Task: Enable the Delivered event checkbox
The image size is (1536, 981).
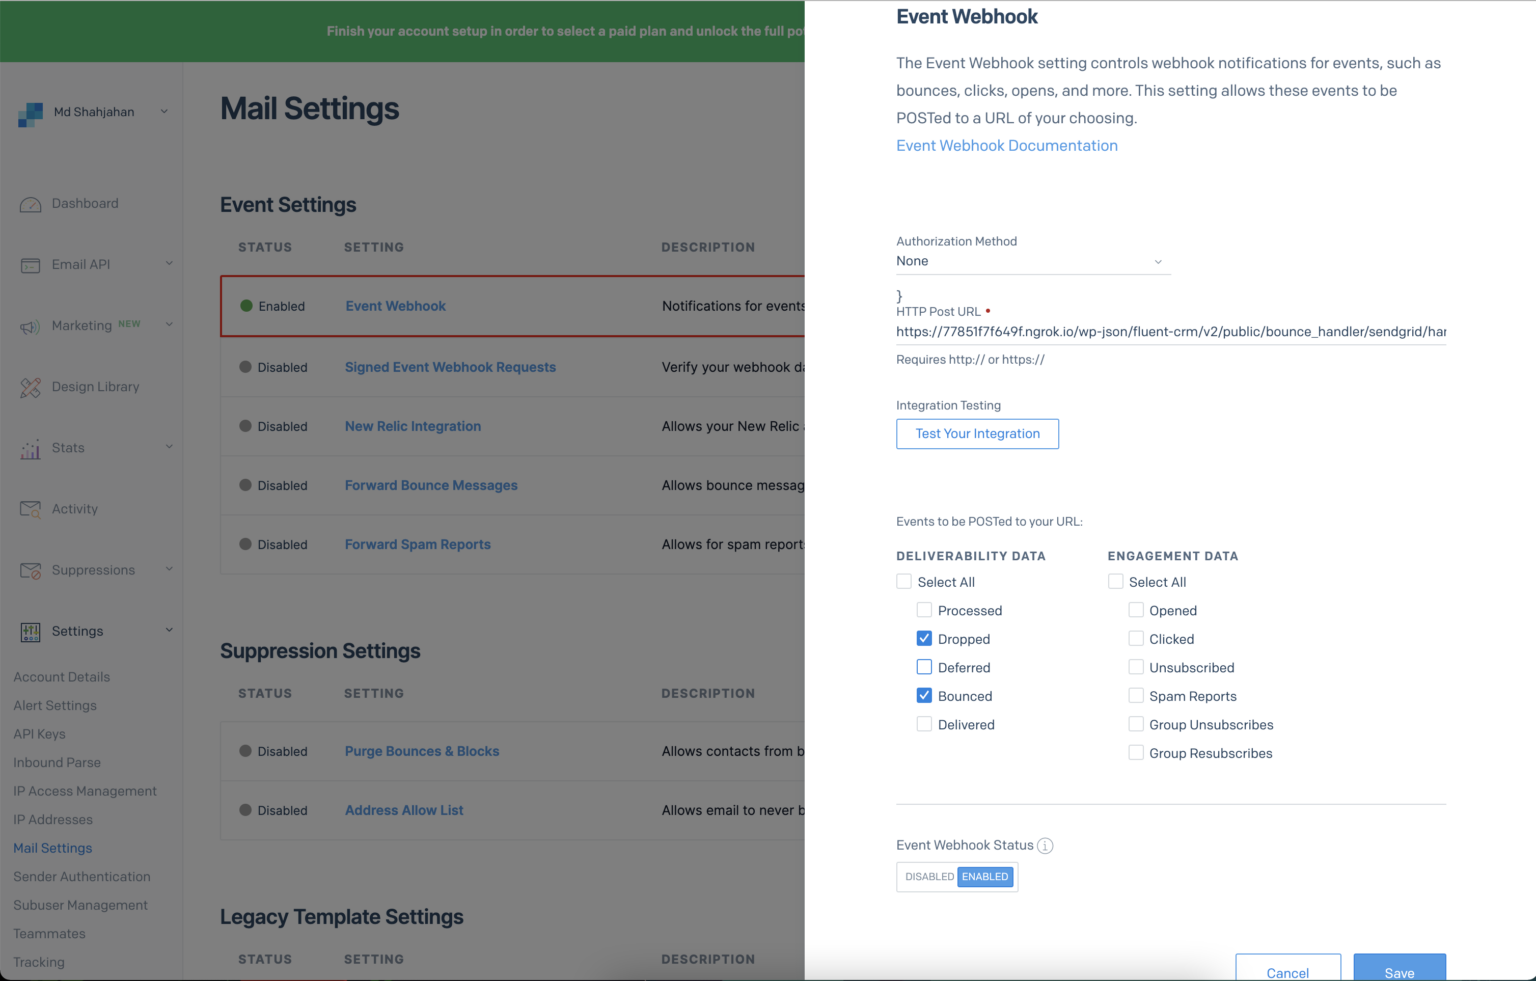Action: pyautogui.click(x=924, y=724)
